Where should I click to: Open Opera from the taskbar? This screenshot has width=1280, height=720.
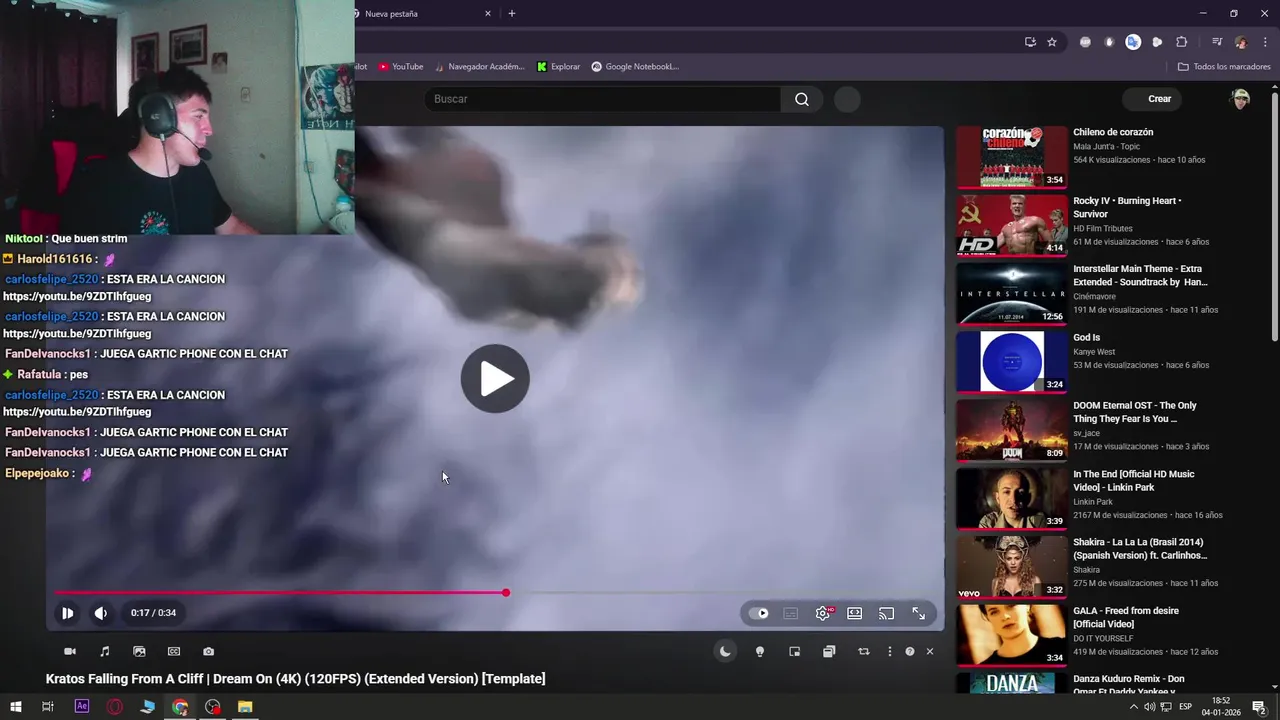point(115,707)
